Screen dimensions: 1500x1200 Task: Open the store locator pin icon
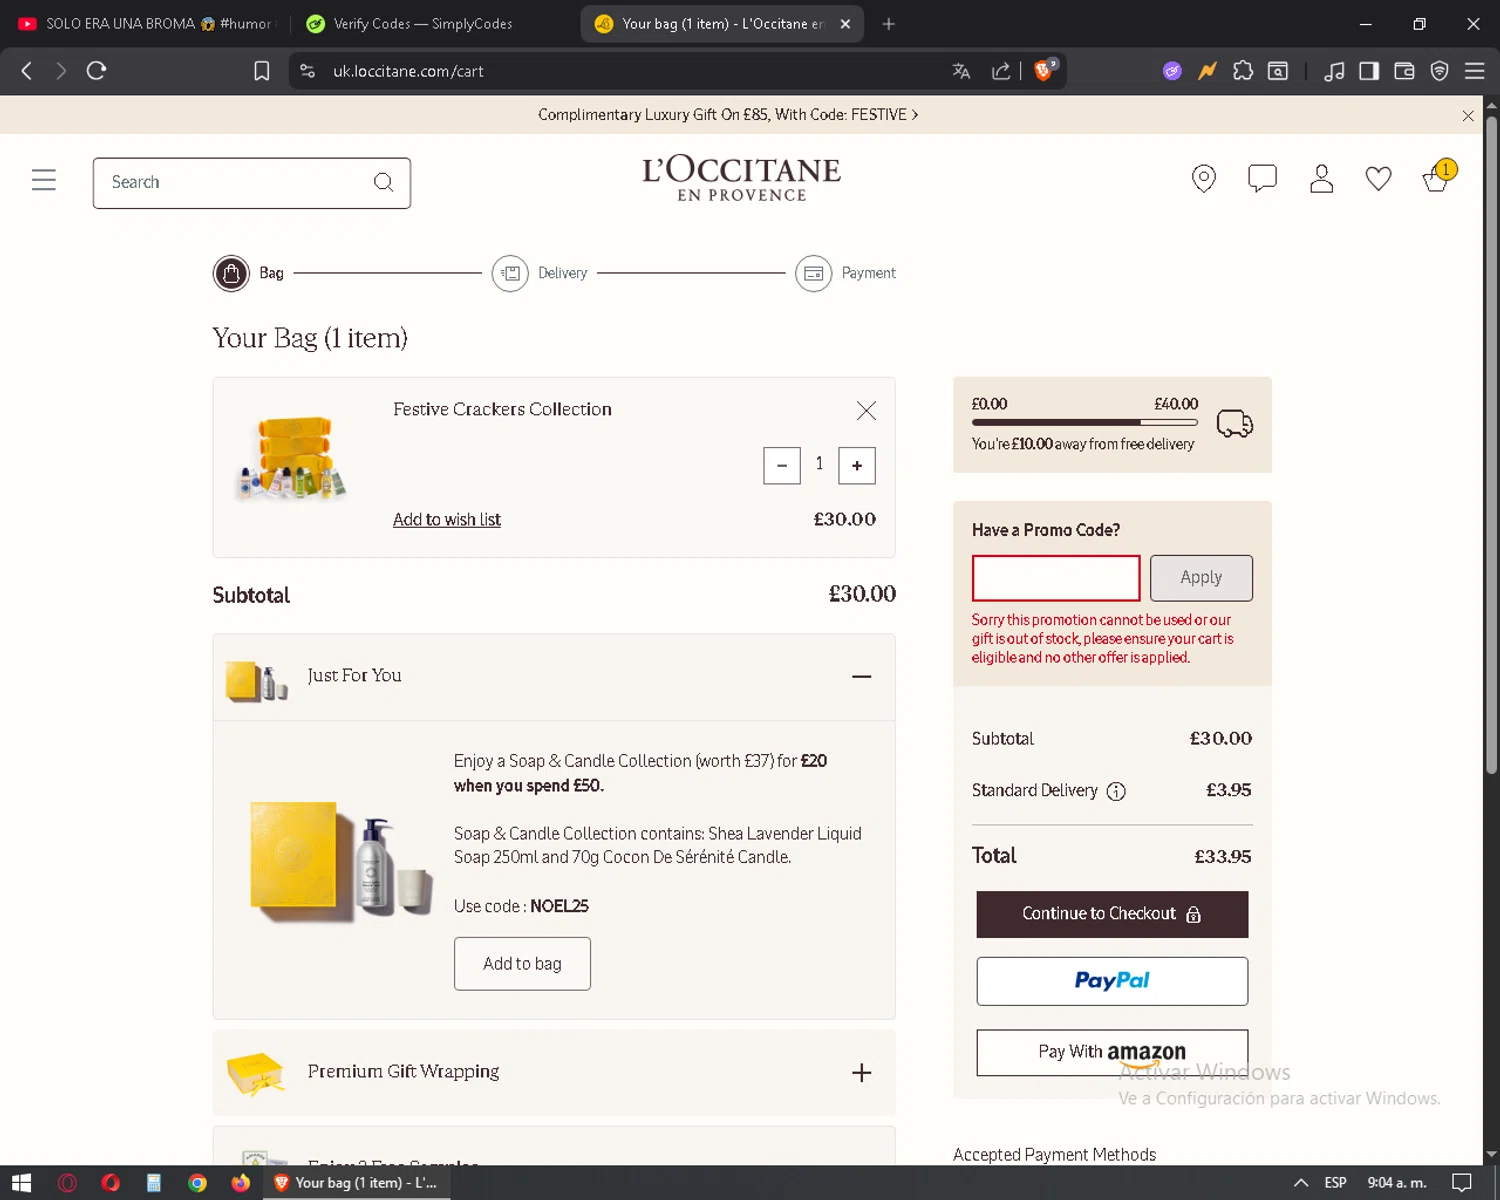tap(1204, 179)
